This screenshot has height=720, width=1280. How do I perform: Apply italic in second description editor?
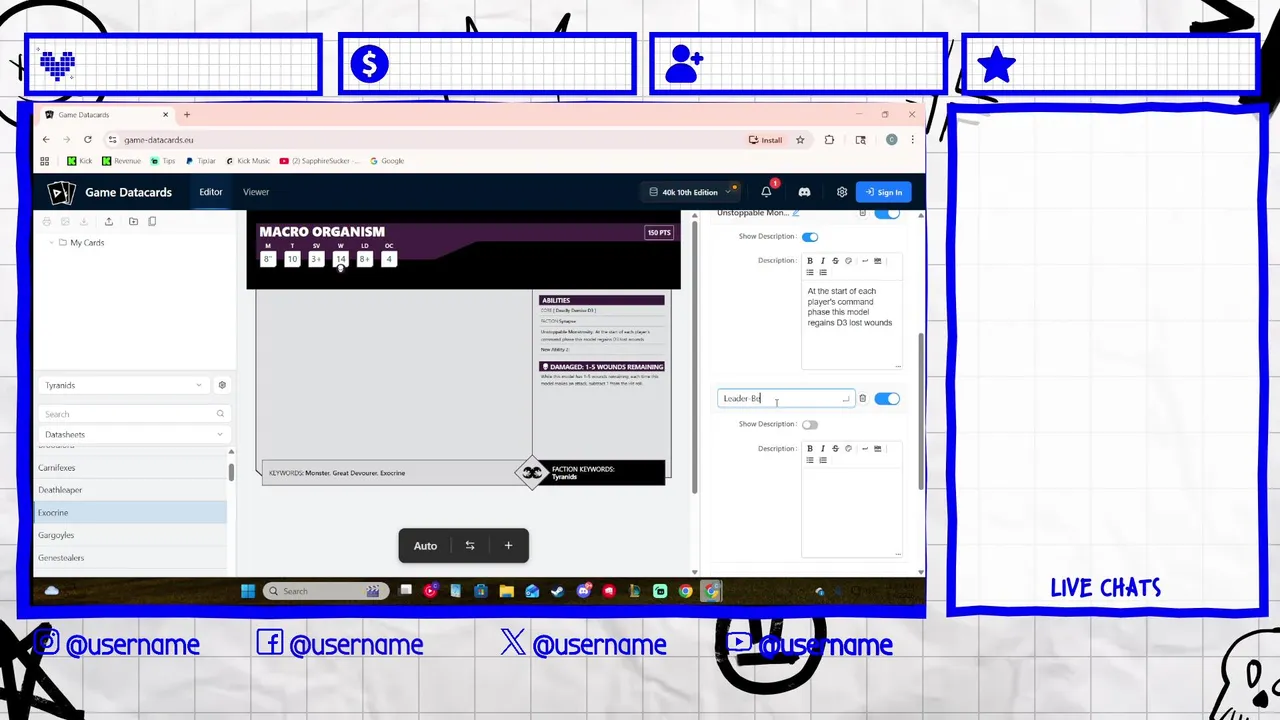coord(823,448)
